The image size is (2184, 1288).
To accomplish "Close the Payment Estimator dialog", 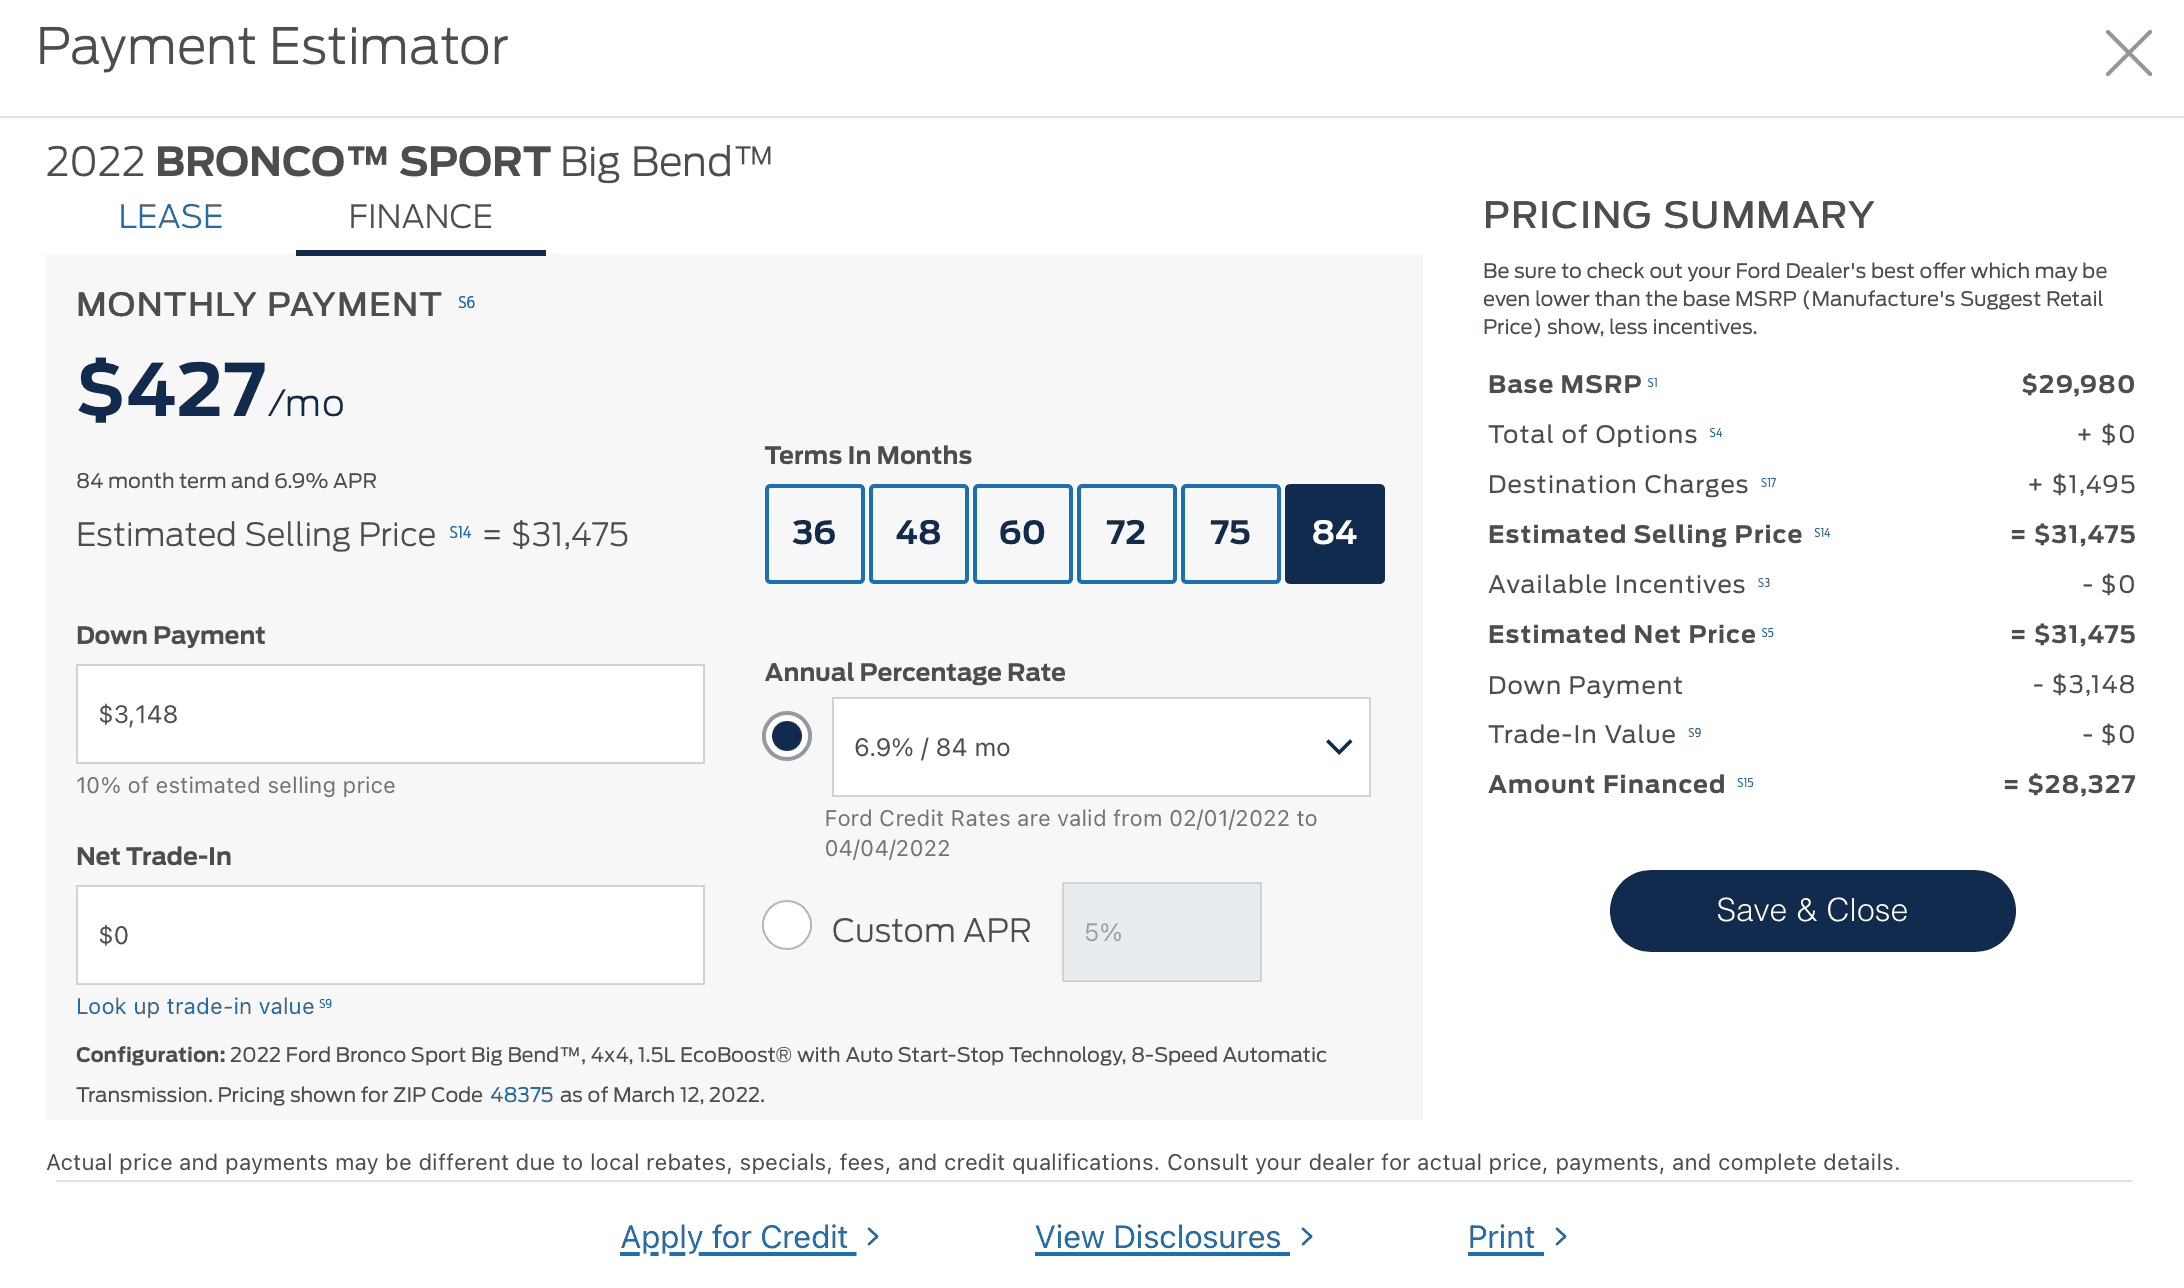I will tap(2128, 53).
